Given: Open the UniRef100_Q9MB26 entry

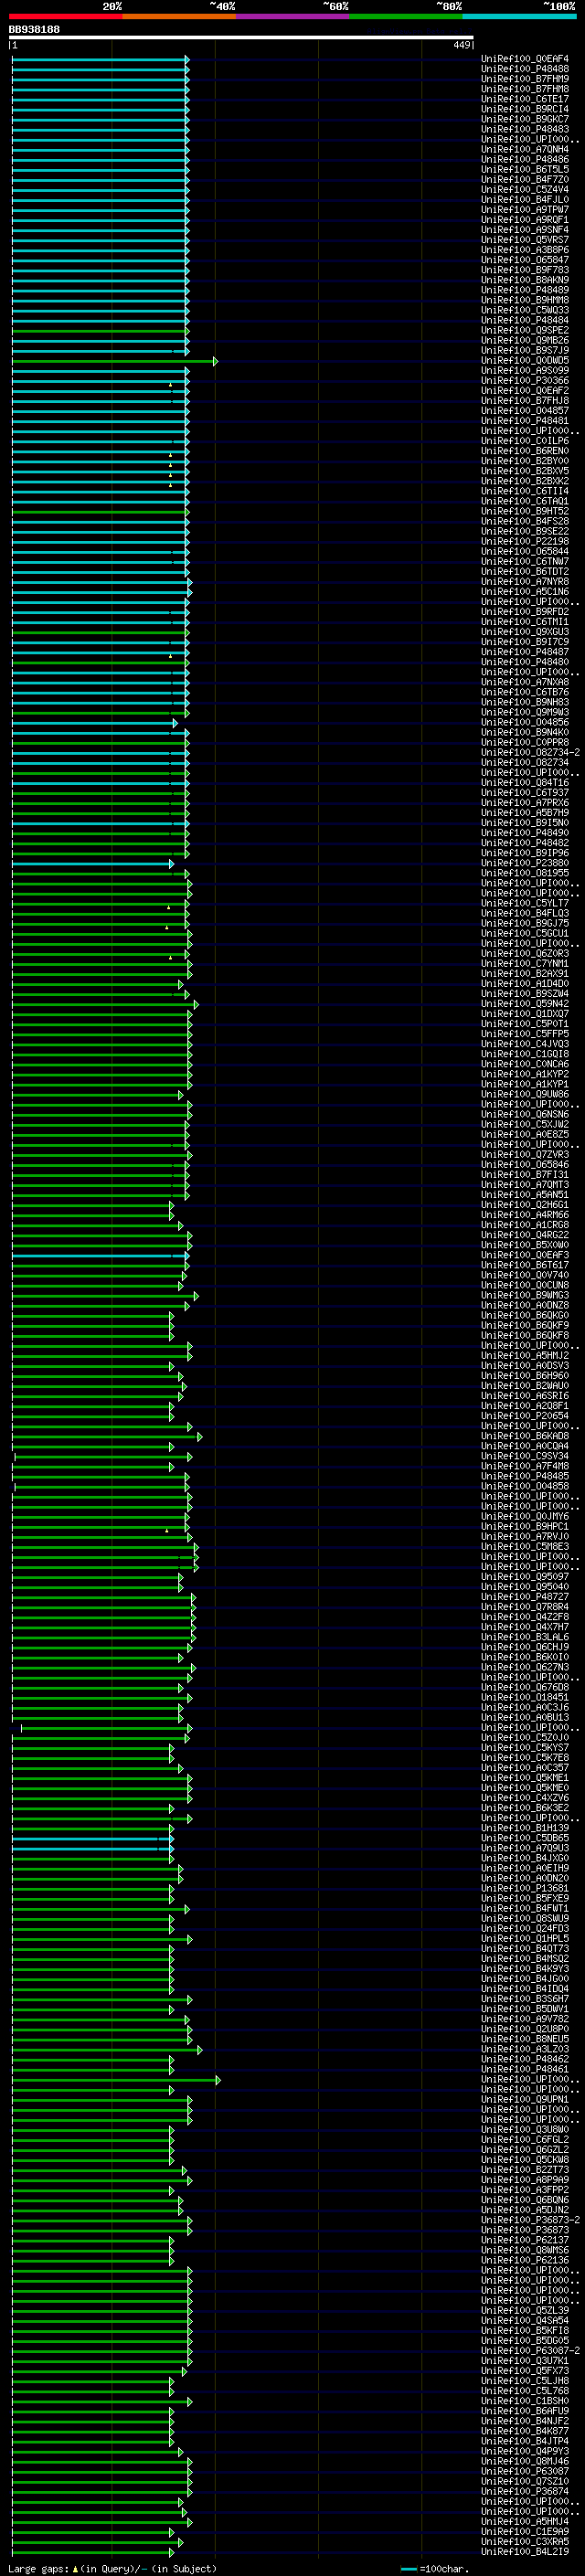Looking at the screenshot, I should (525, 340).
